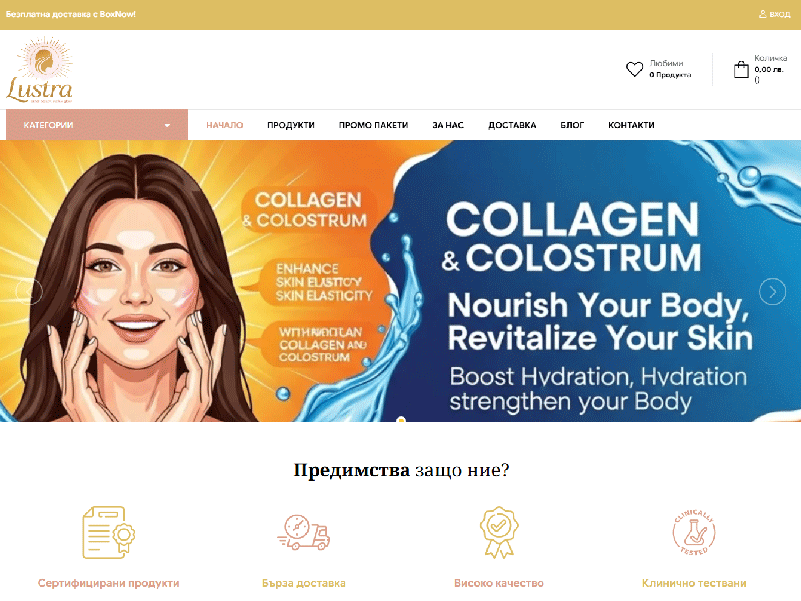The height and width of the screenshot is (601, 801).
Task: Click the user login icon
Action: coord(762,14)
